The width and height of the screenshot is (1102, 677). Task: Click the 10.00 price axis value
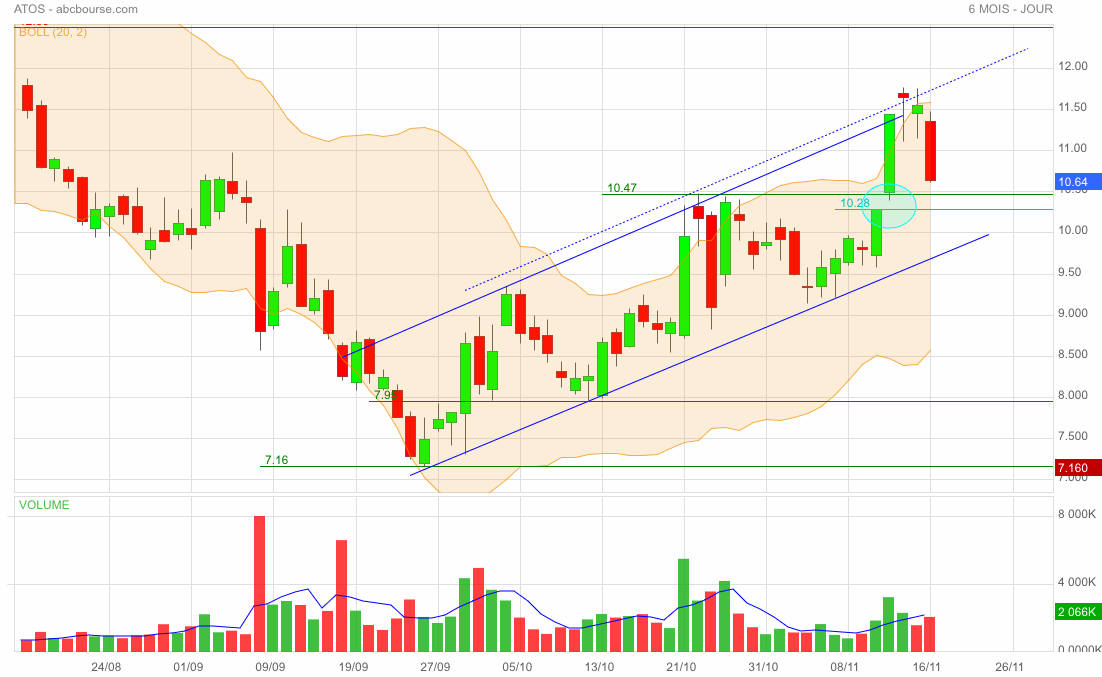point(1072,231)
